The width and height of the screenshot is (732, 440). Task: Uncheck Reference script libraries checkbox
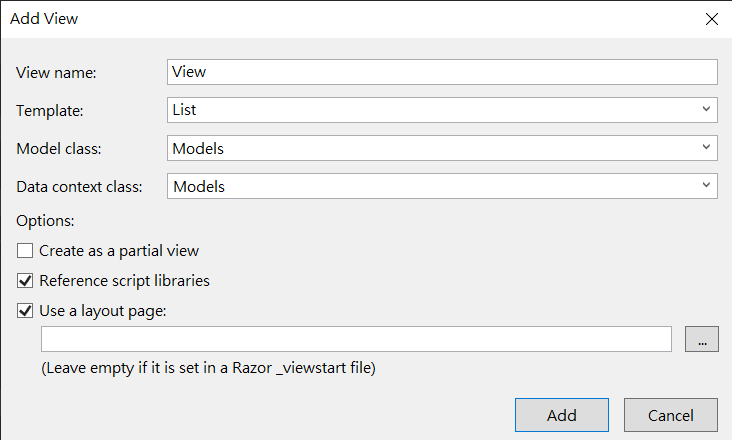(x=25, y=281)
